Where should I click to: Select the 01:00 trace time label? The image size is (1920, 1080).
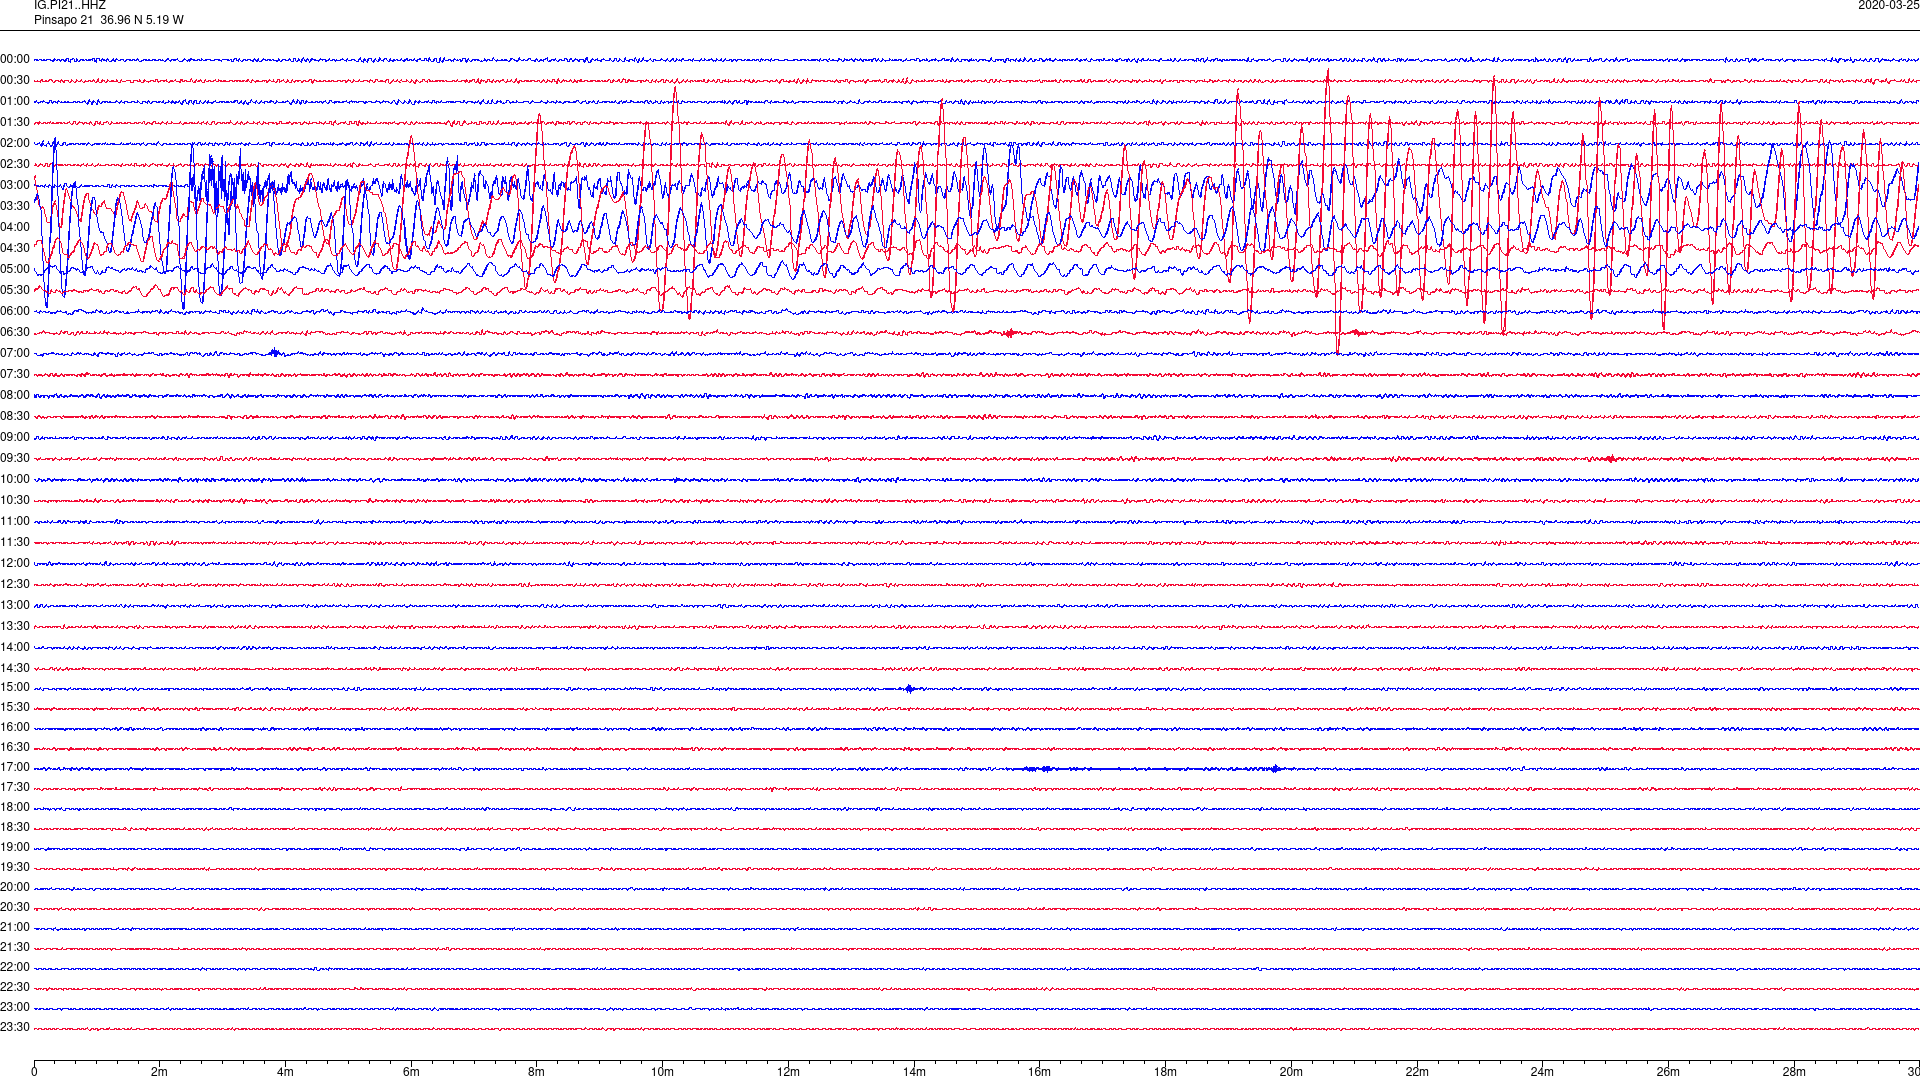15,102
